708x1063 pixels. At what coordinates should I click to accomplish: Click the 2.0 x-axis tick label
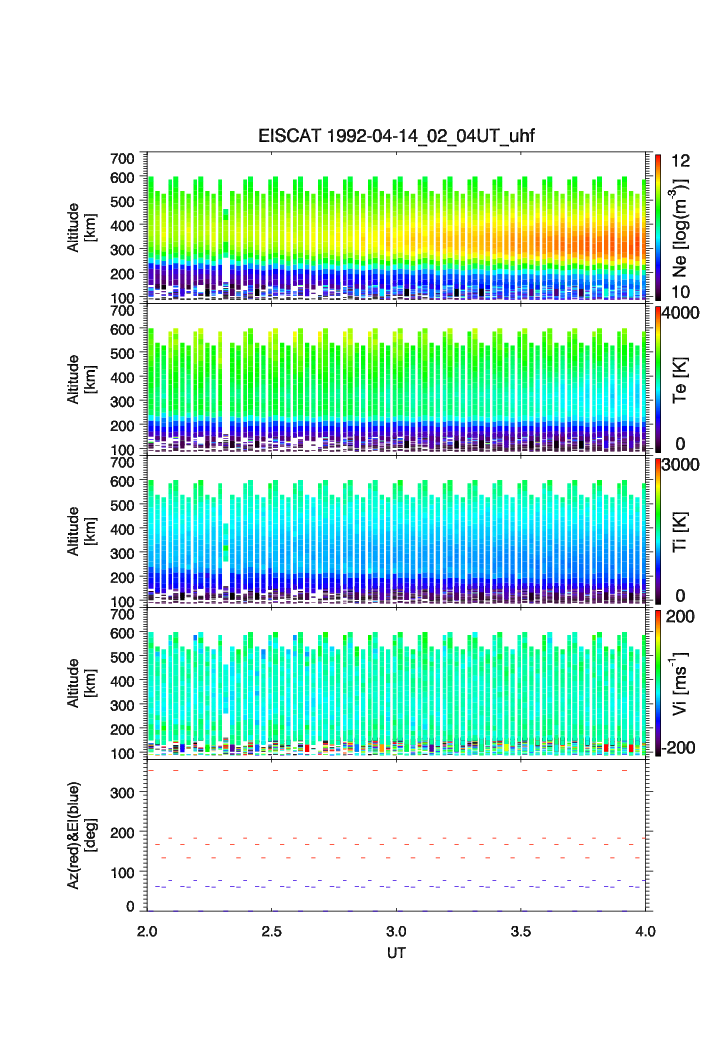147,931
